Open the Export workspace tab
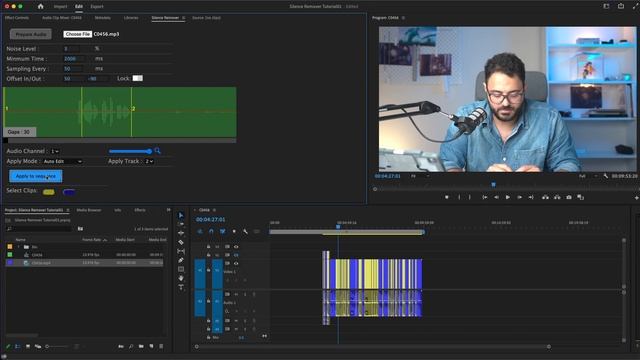Image resolution: width=640 pixels, height=360 pixels. coord(97,7)
